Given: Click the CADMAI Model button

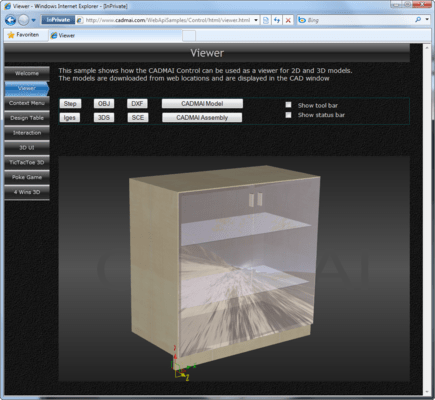Looking at the screenshot, I should [x=202, y=104].
